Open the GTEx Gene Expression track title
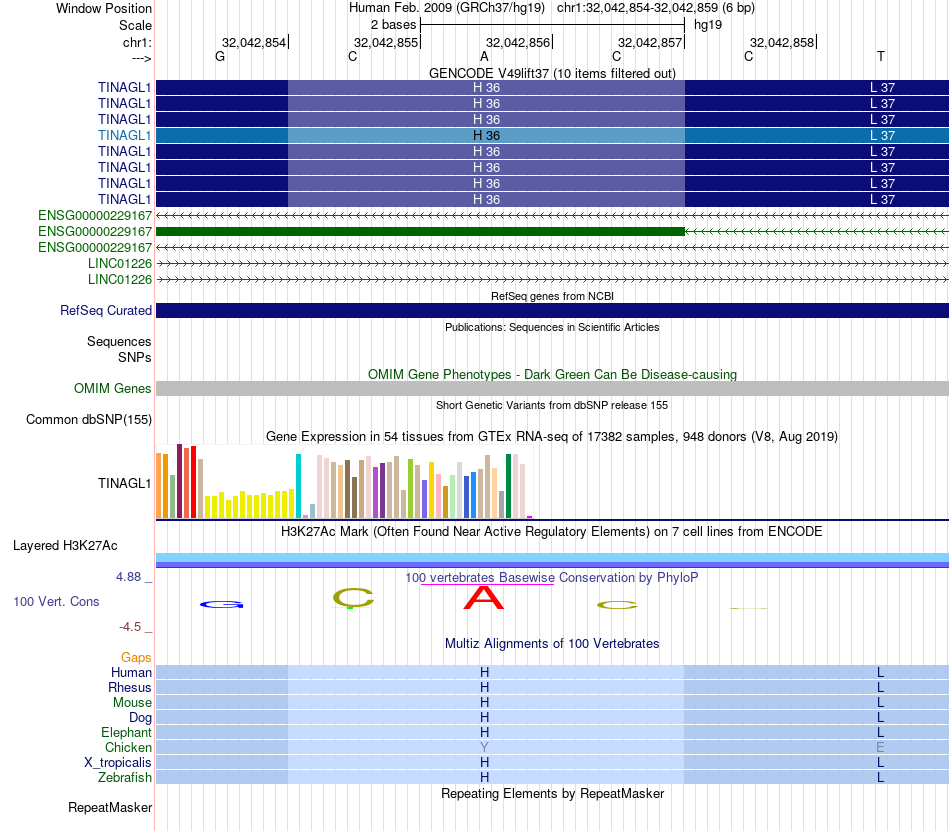Image resolution: width=950 pixels, height=831 pixels. pos(552,437)
